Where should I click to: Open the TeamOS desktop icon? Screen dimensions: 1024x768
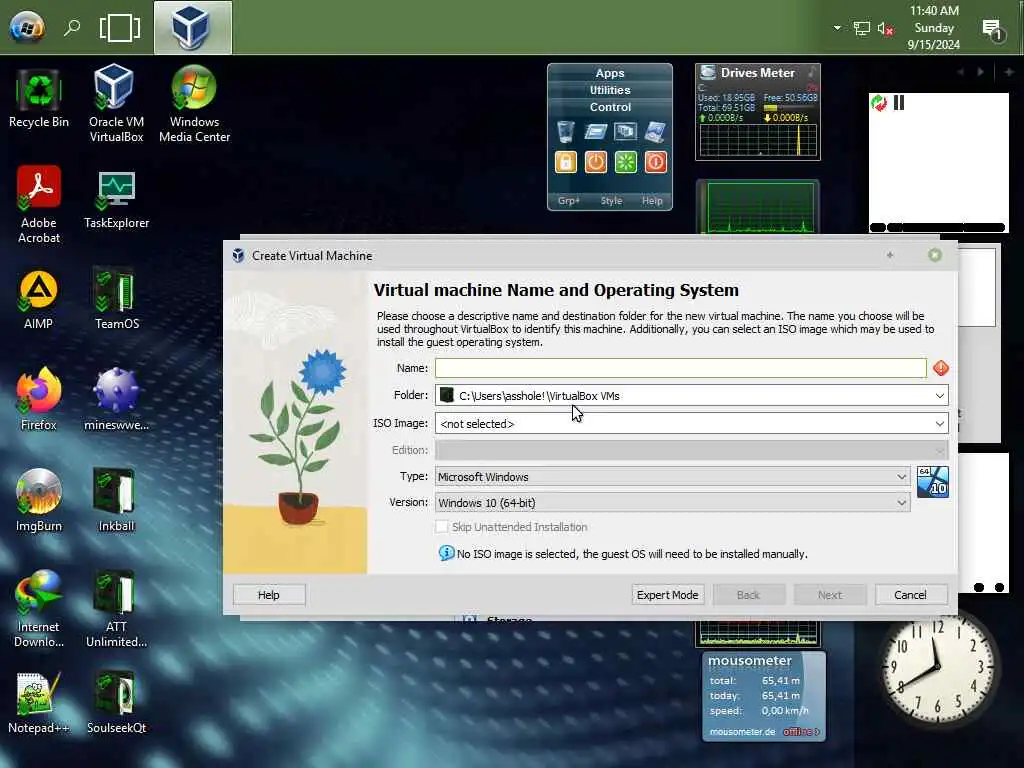tap(116, 298)
